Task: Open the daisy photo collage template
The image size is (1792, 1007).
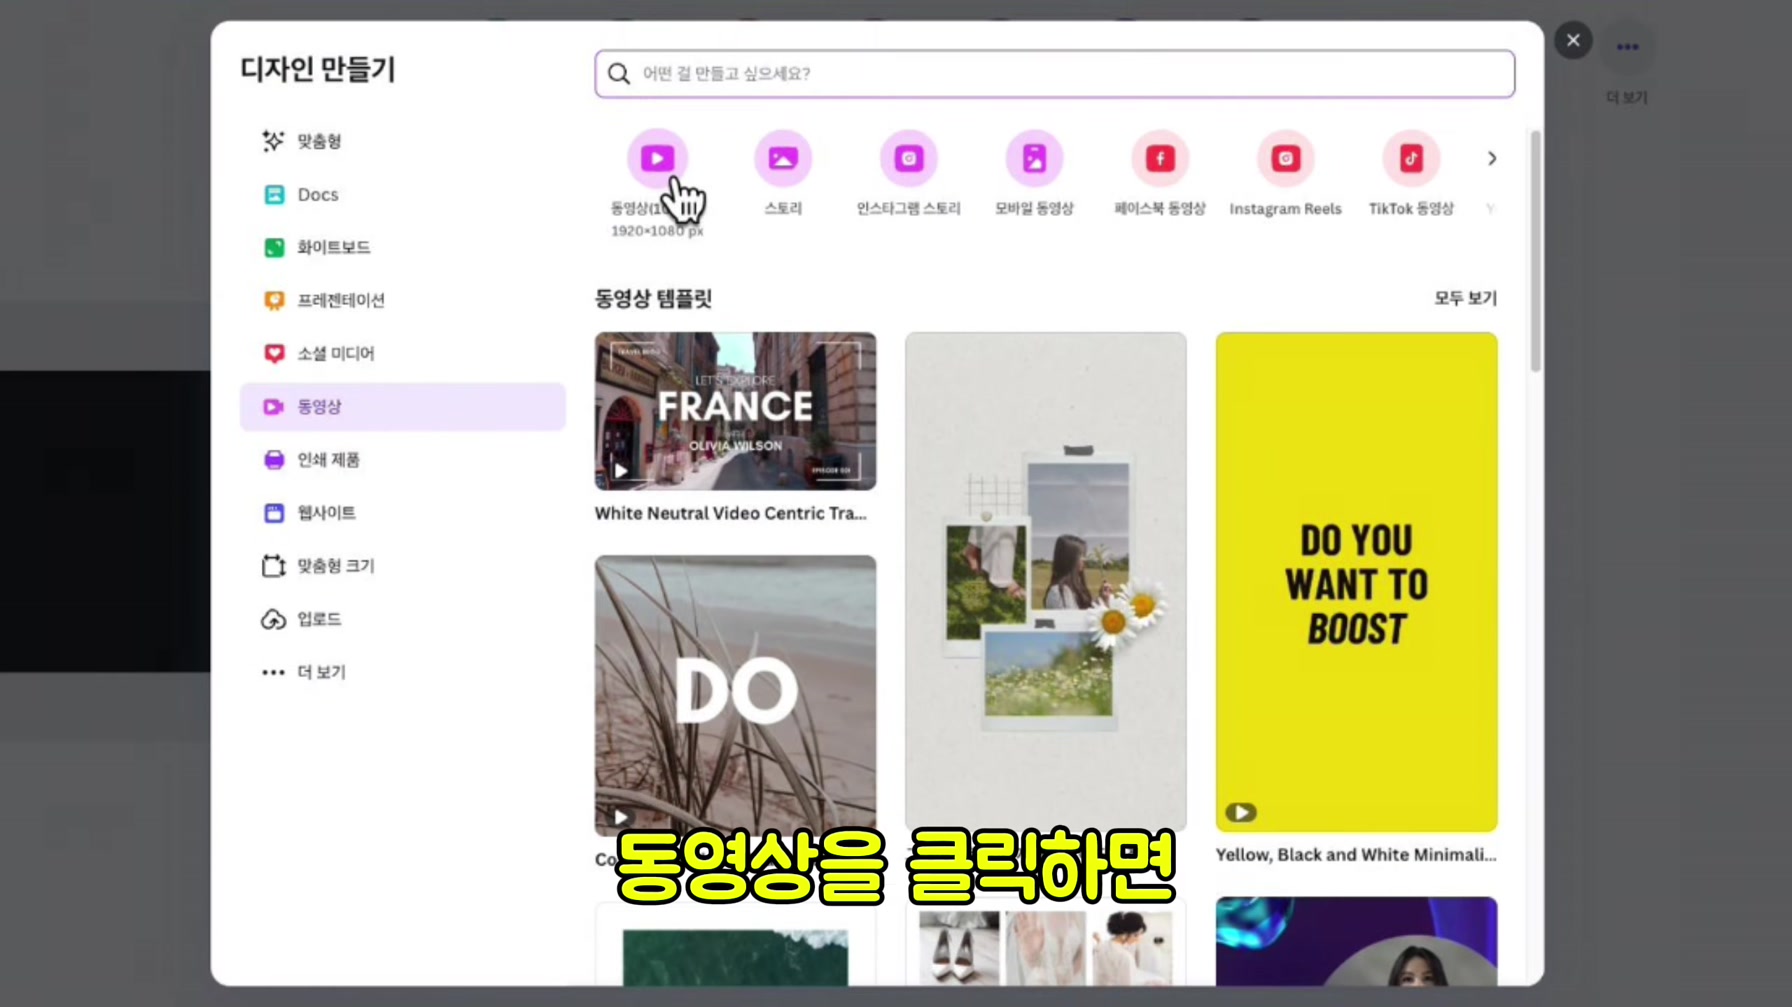Action: pyautogui.click(x=1045, y=581)
